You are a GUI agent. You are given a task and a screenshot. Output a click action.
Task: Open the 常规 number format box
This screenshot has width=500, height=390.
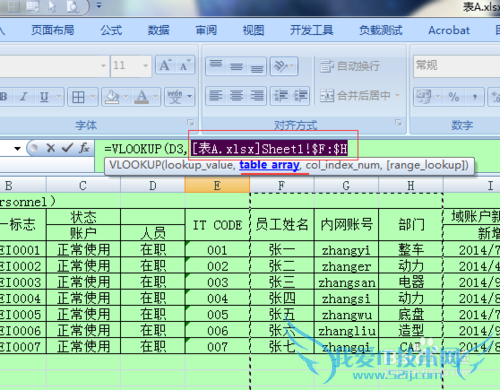pyautogui.click(x=457, y=66)
